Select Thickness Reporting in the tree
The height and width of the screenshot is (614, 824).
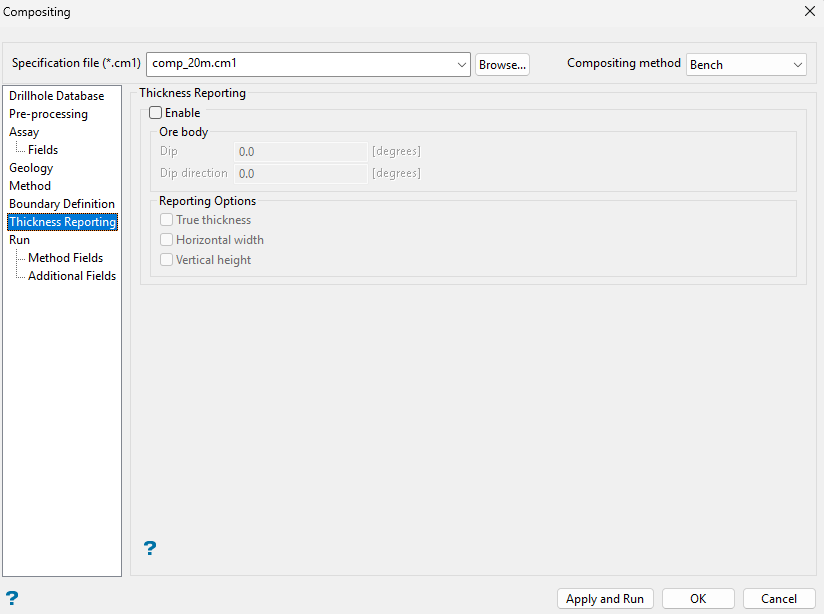pyautogui.click(x=63, y=222)
